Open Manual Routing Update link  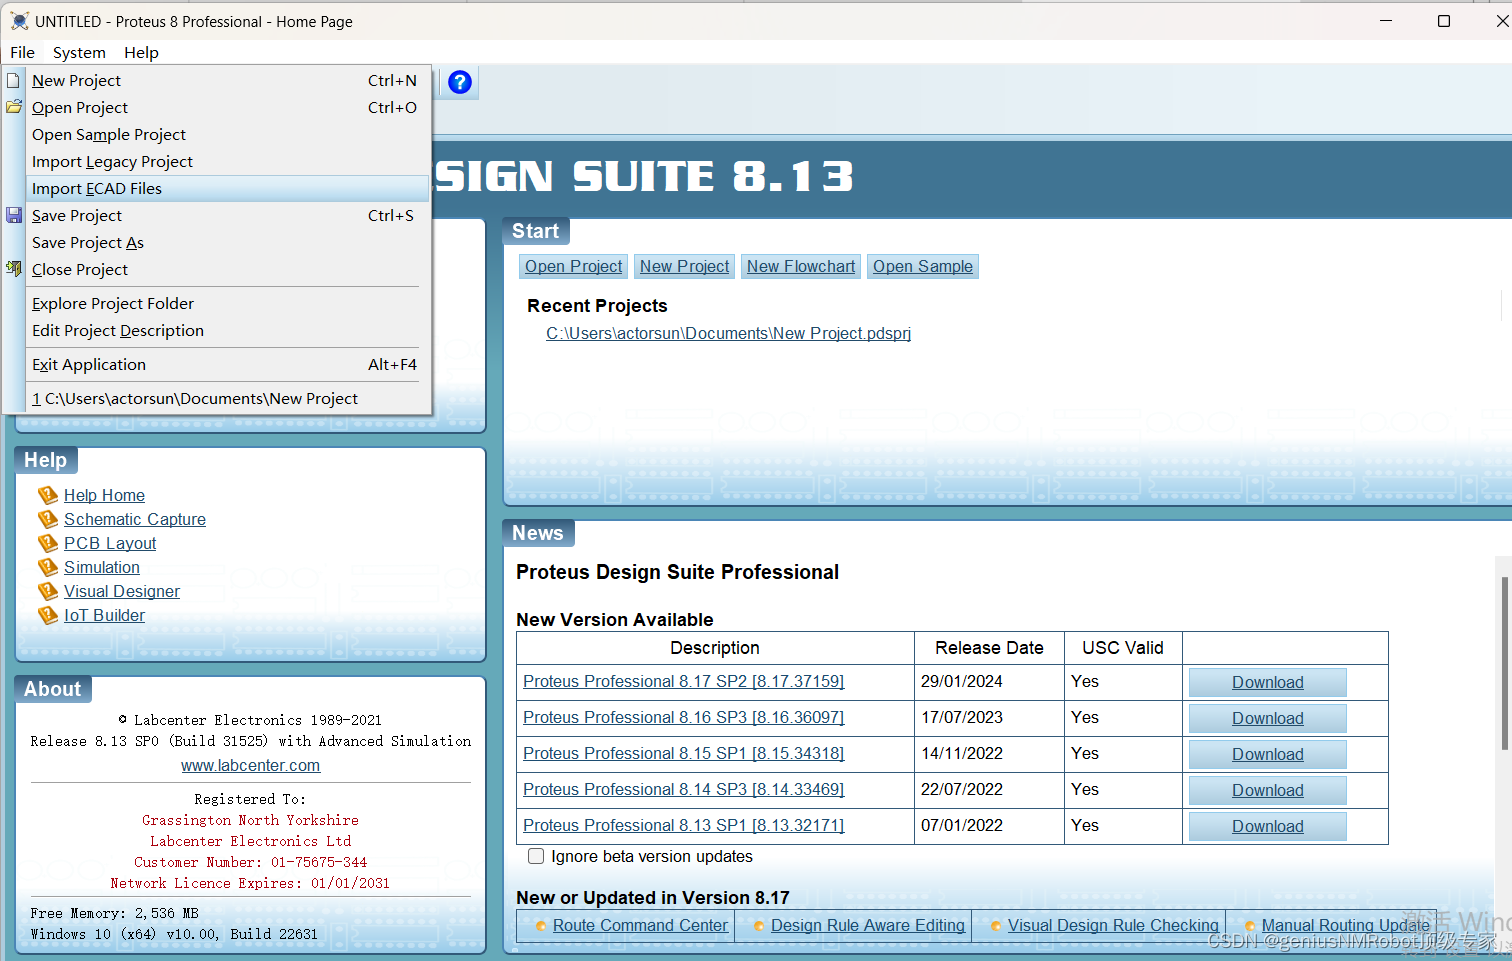point(1345,925)
